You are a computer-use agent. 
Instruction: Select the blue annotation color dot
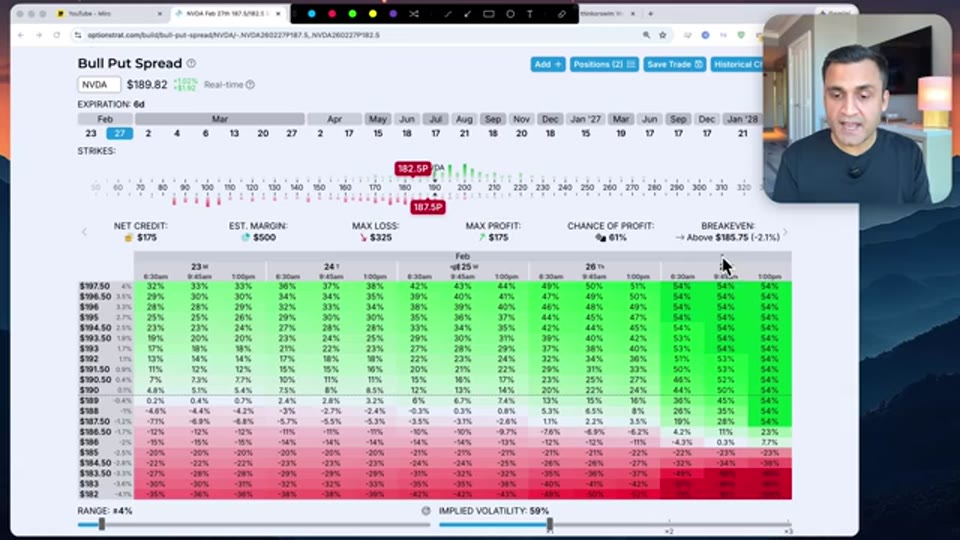312,13
